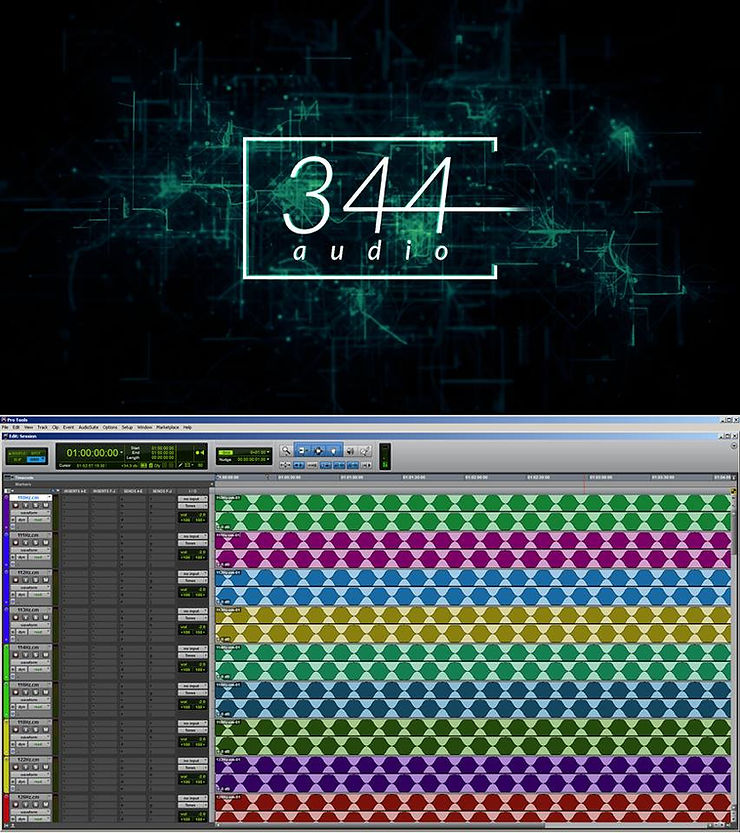Image resolution: width=740 pixels, height=833 pixels.
Task: Mute the 112Hz blue track
Action: coord(46,580)
